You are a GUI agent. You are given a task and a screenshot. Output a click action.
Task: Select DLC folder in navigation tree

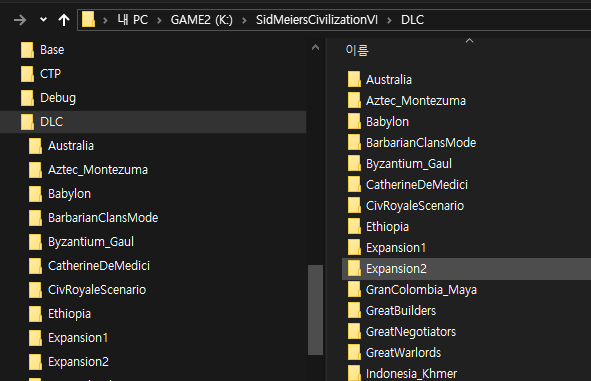point(153,122)
